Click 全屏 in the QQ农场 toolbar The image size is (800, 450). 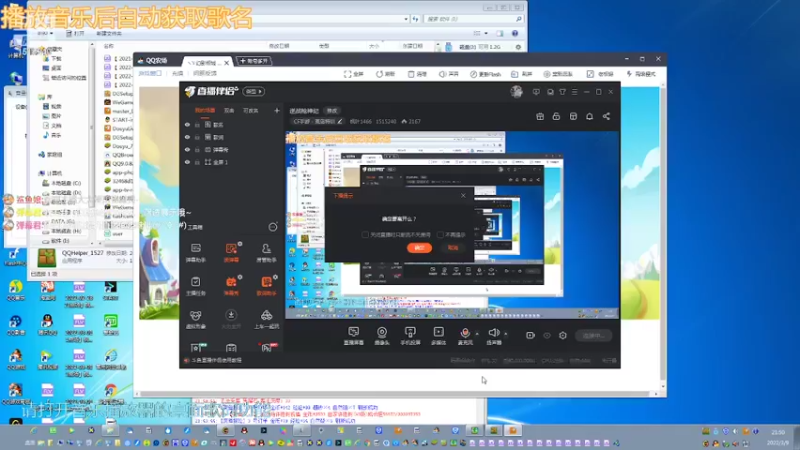click(354, 74)
